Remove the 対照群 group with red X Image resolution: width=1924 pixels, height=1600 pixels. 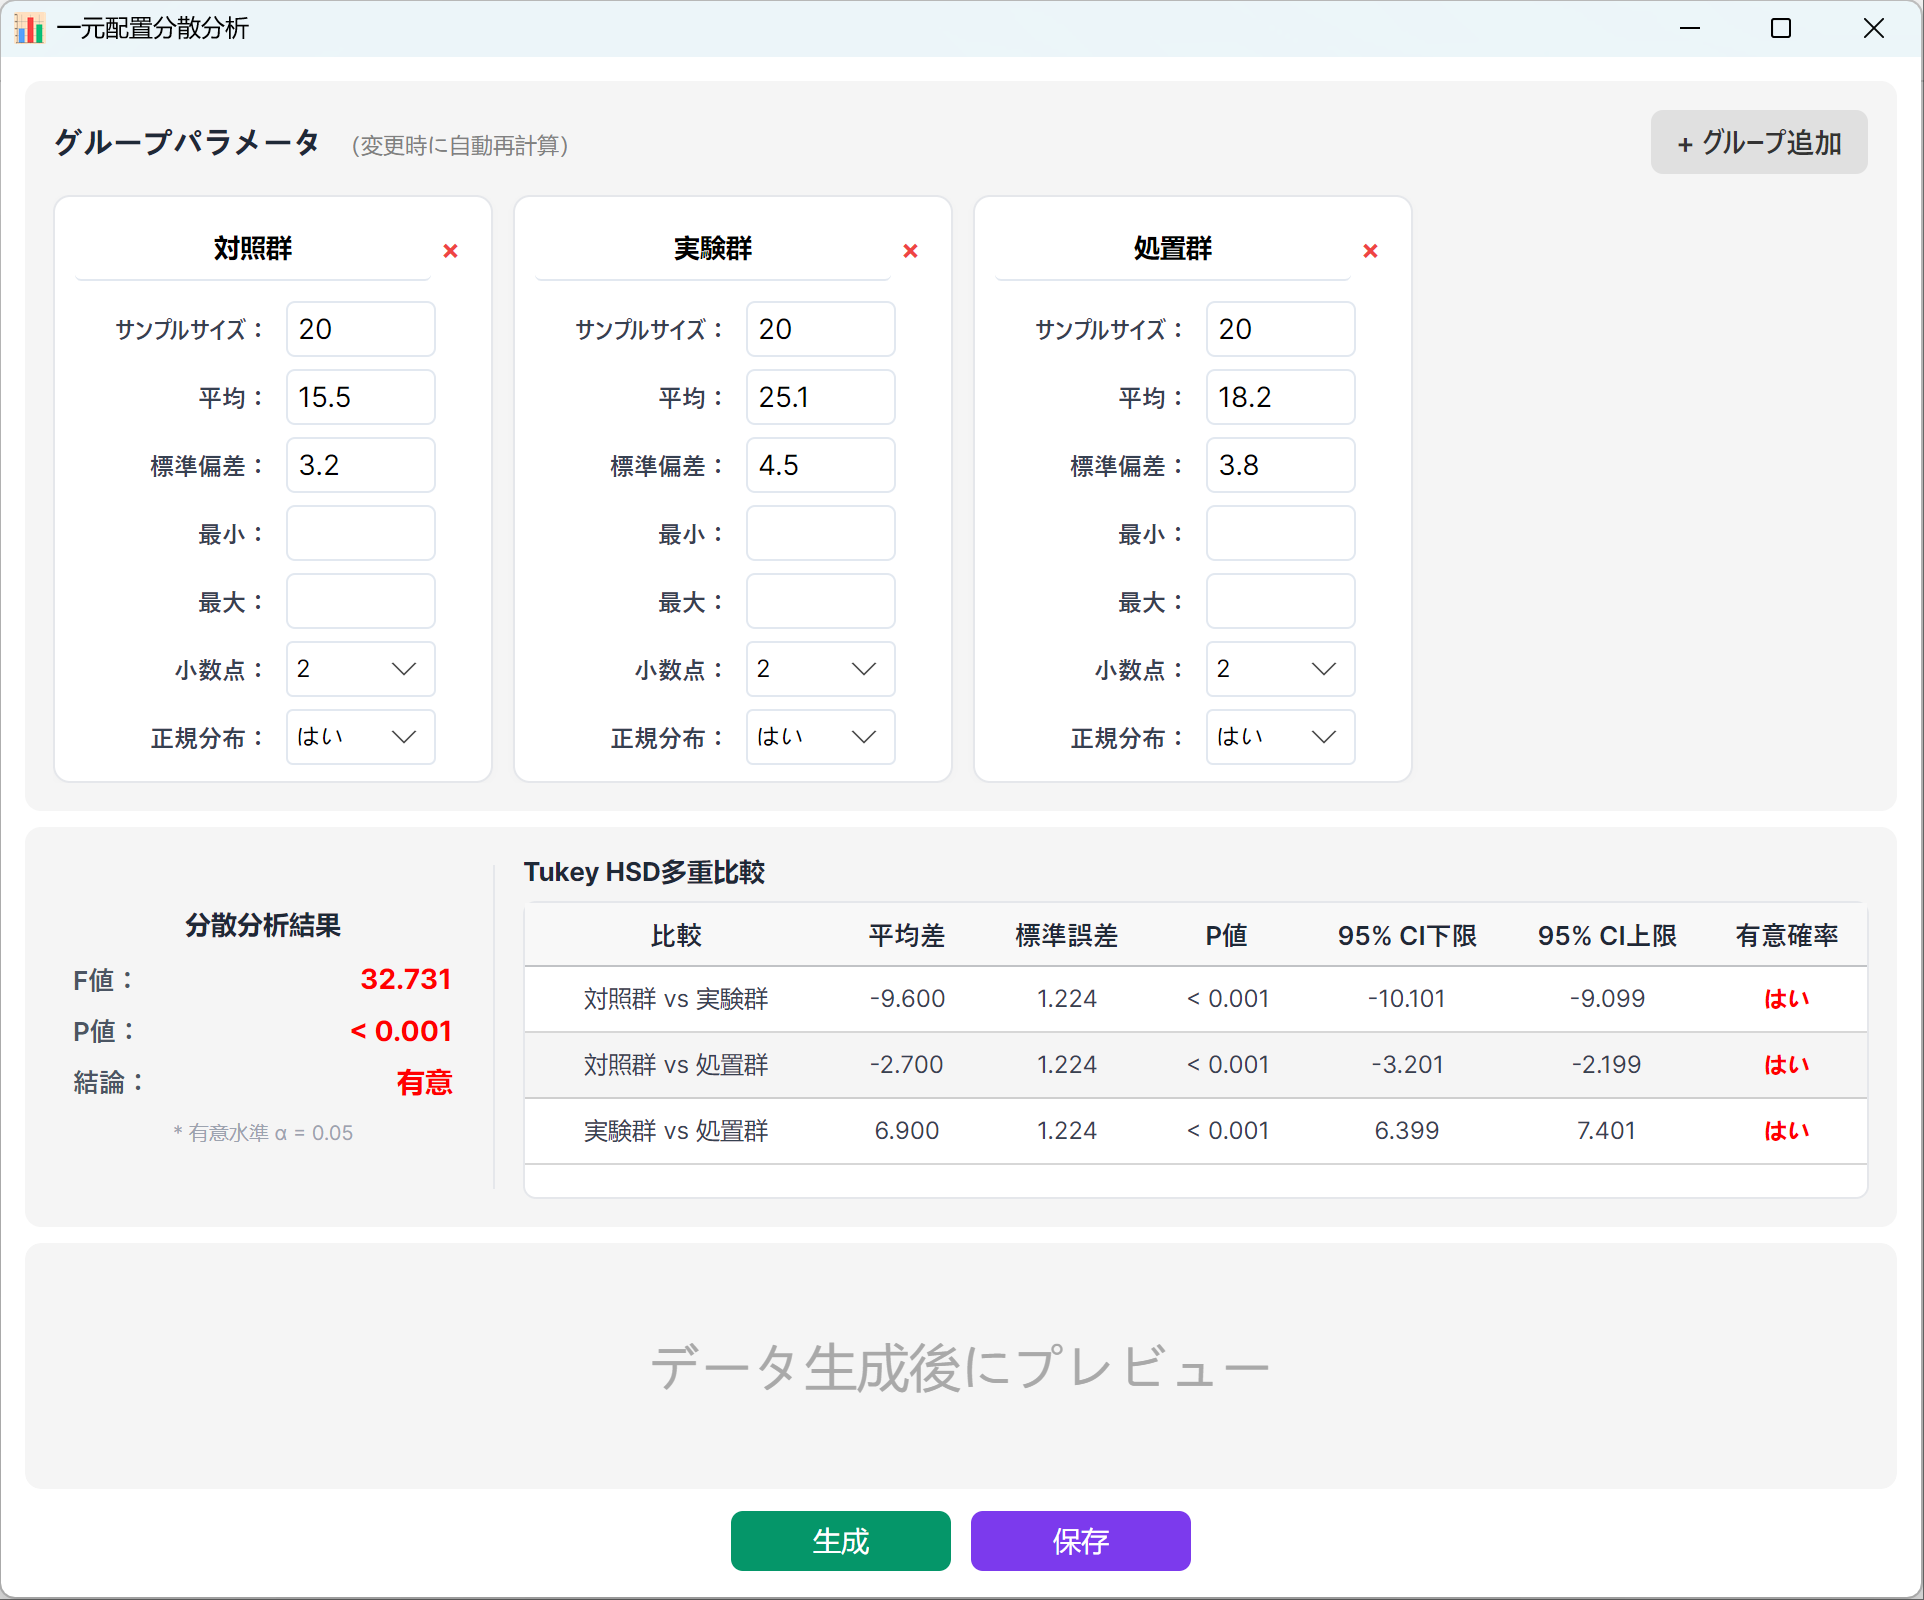[450, 251]
